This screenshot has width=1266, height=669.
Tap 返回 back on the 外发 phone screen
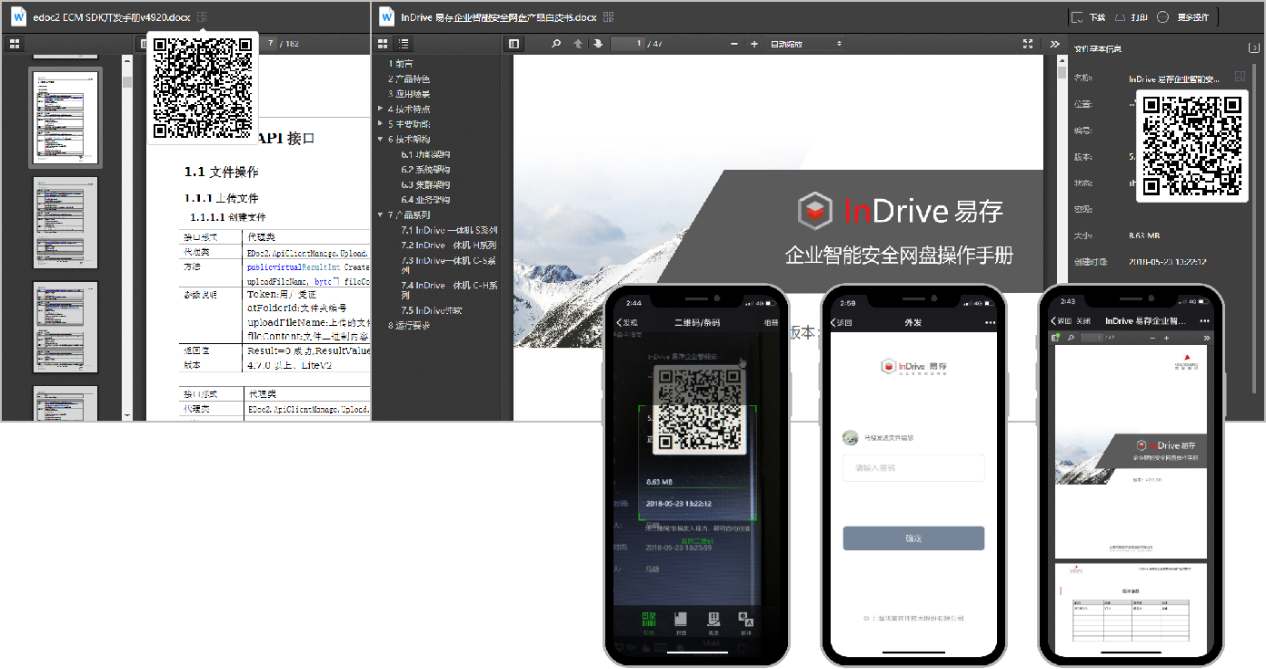pos(842,323)
